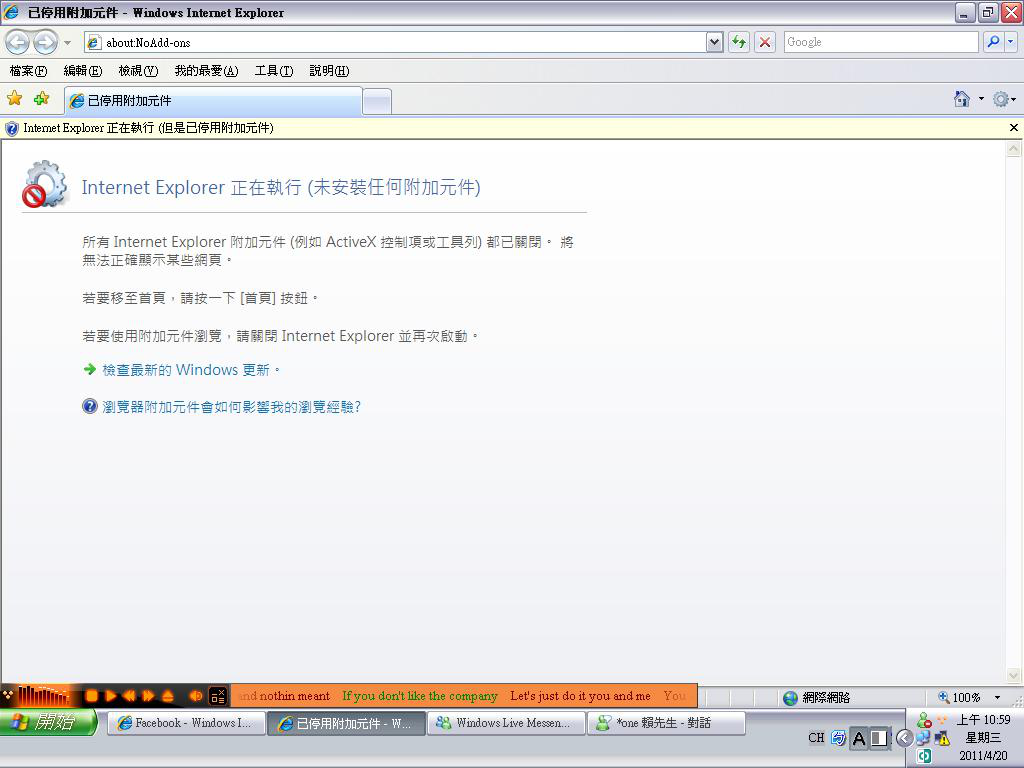Toggle the A alphanumeric input mode
Viewport: 1024px width, 768px height.
pos(859,739)
